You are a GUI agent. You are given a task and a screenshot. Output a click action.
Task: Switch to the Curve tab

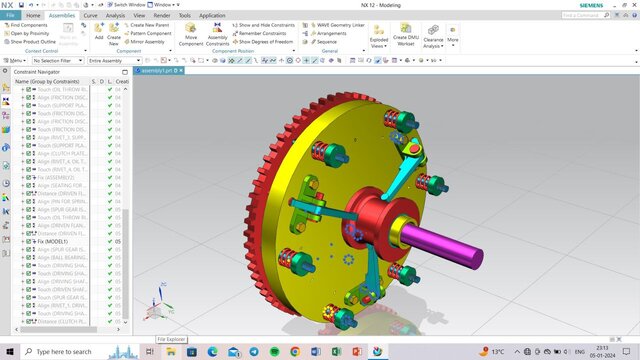(90, 16)
